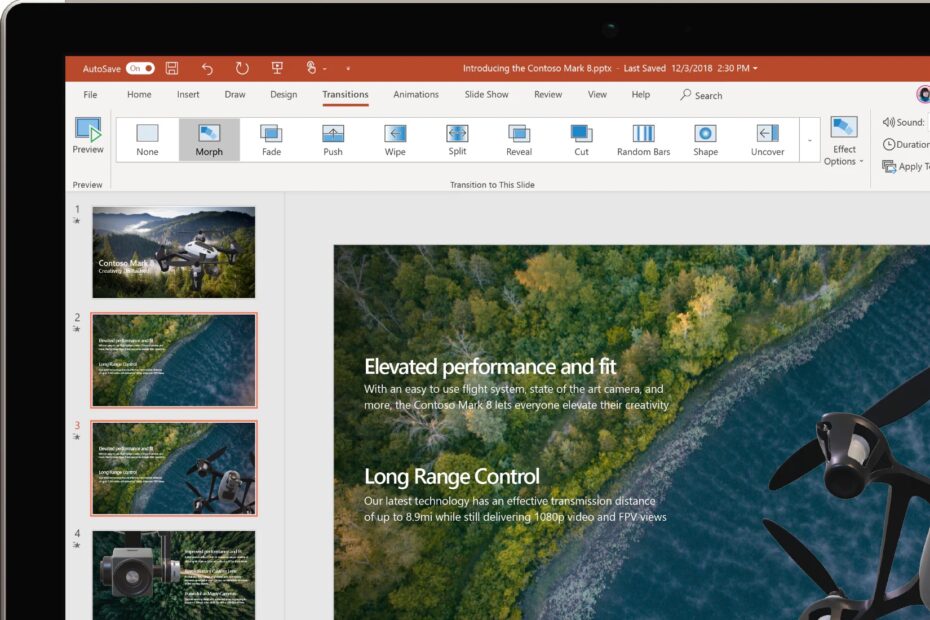Switch to the Insert tab

[188, 94]
